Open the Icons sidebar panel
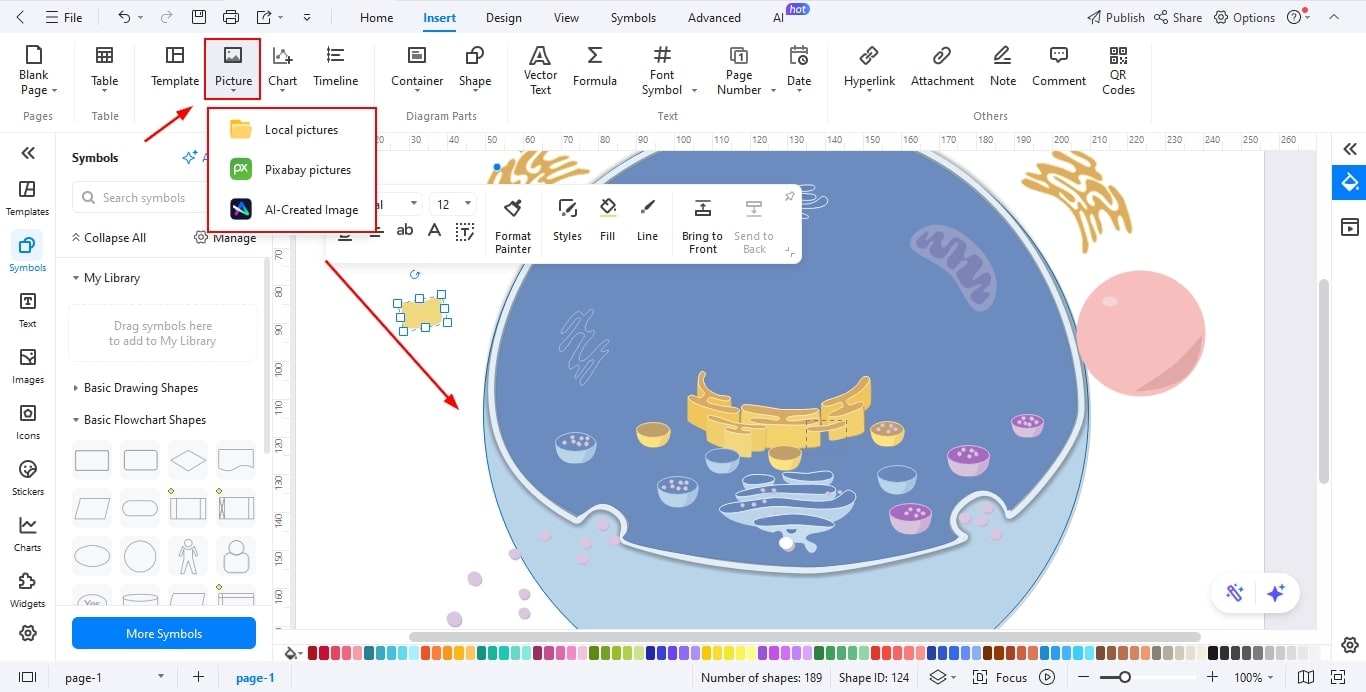Viewport: 1366px width, 692px height. [28, 422]
